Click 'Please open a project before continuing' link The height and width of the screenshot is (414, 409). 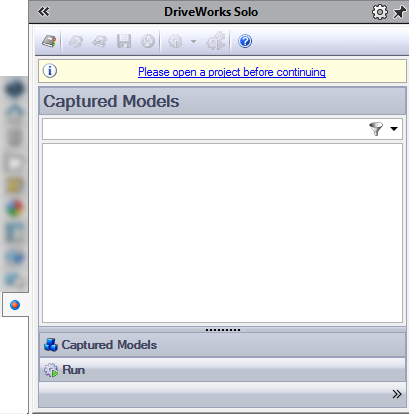232,72
